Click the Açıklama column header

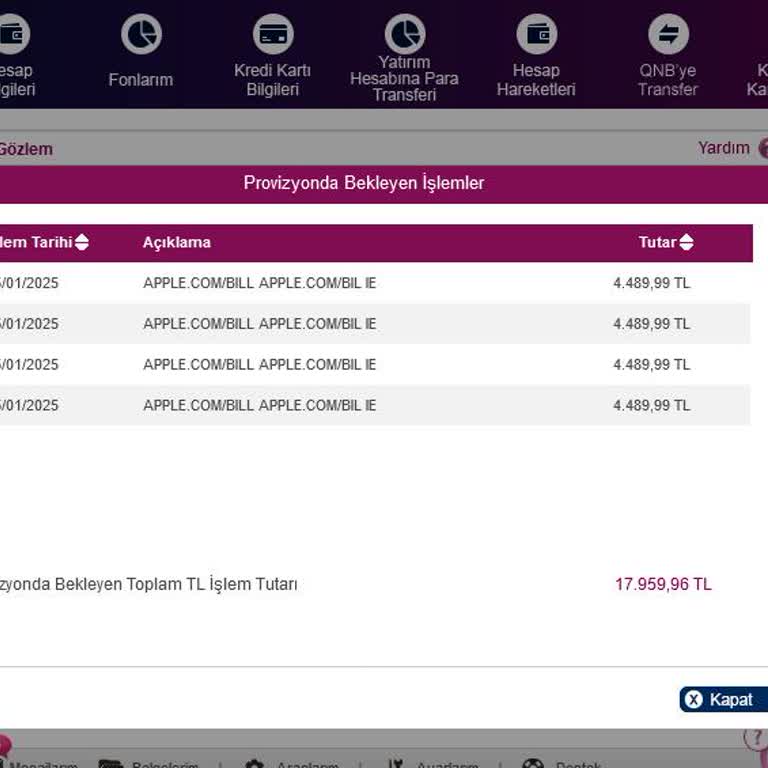(177, 243)
